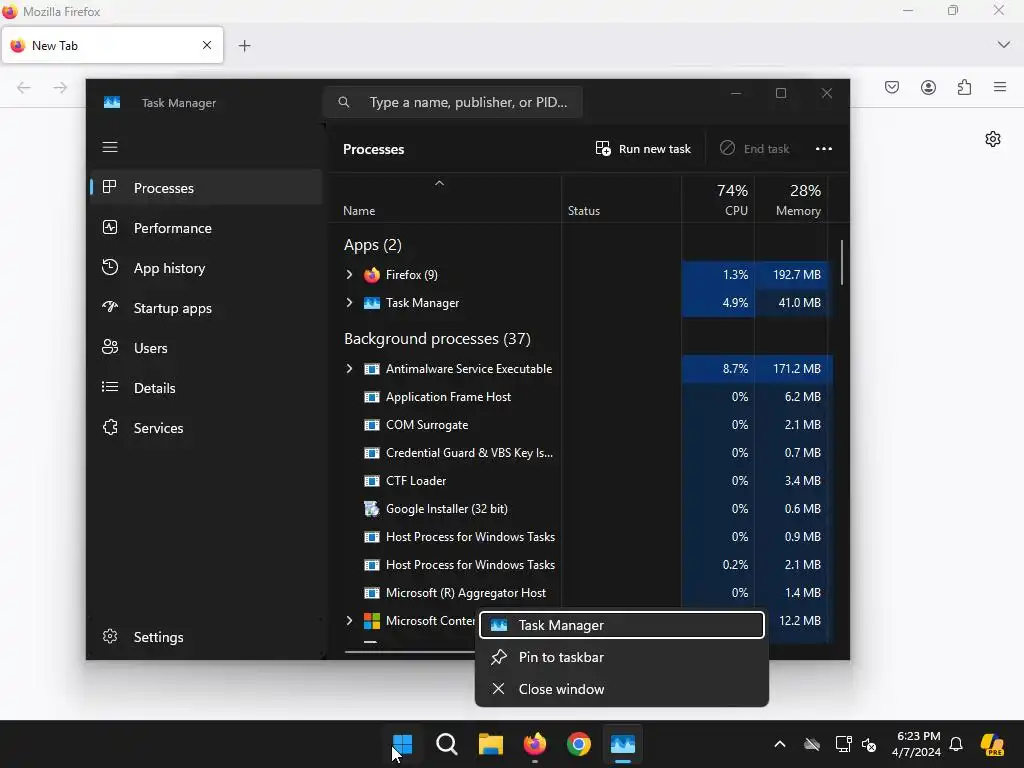Go to the Users page
Image resolution: width=1024 pixels, height=768 pixels.
pos(206,348)
